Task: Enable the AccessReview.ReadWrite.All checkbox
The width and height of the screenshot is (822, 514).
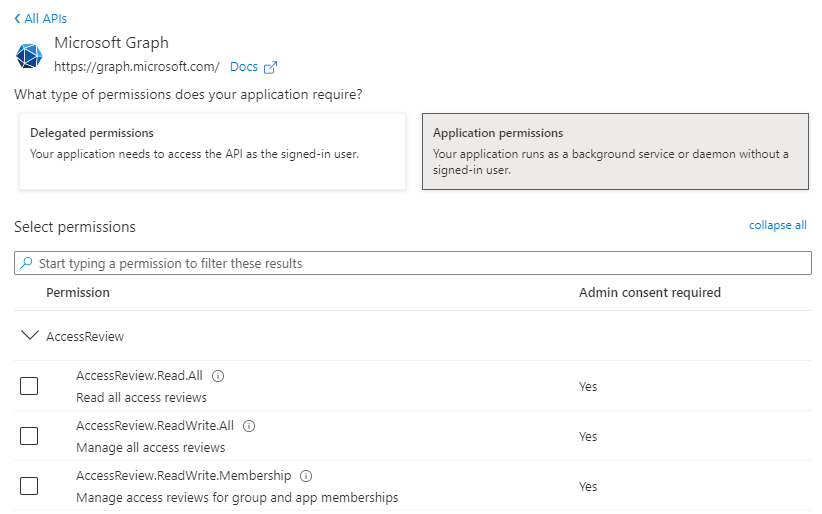Action: pos(29,436)
